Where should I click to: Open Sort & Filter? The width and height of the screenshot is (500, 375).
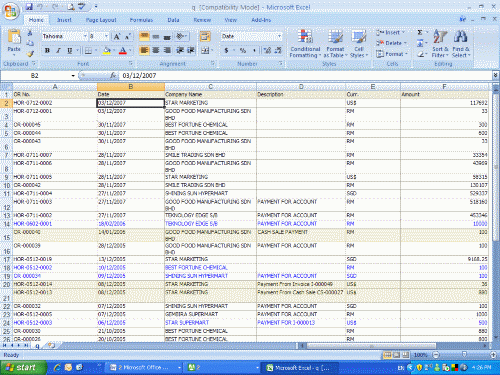tap(440, 43)
